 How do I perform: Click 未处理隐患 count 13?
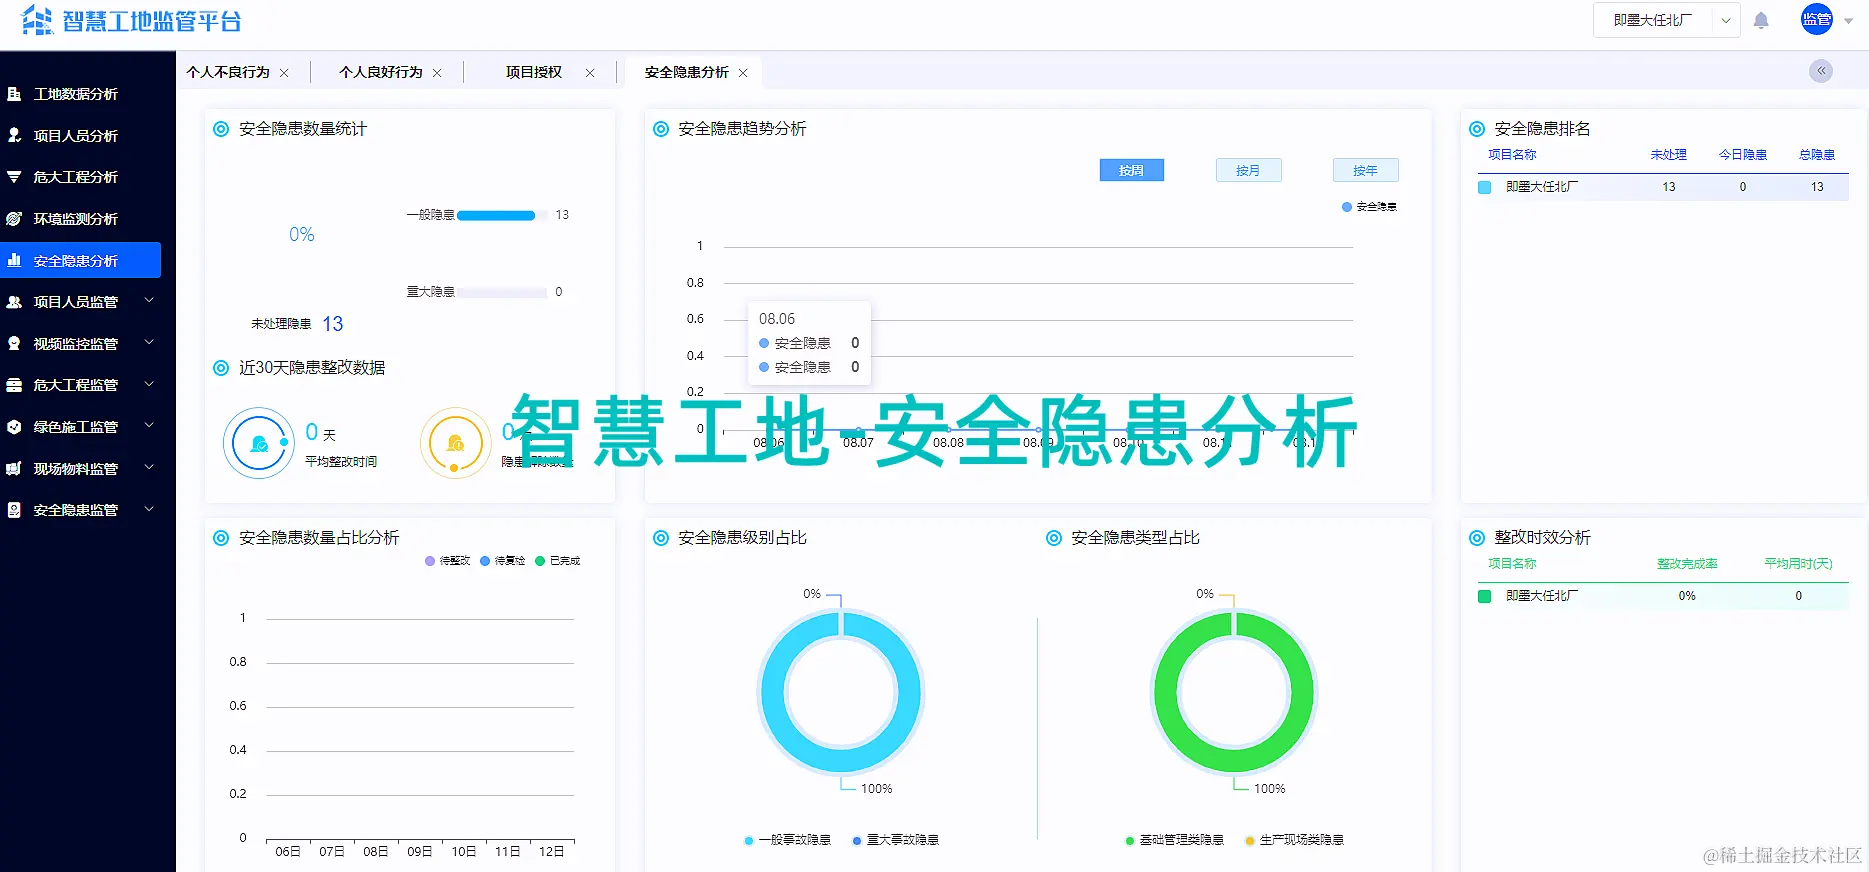[333, 324]
